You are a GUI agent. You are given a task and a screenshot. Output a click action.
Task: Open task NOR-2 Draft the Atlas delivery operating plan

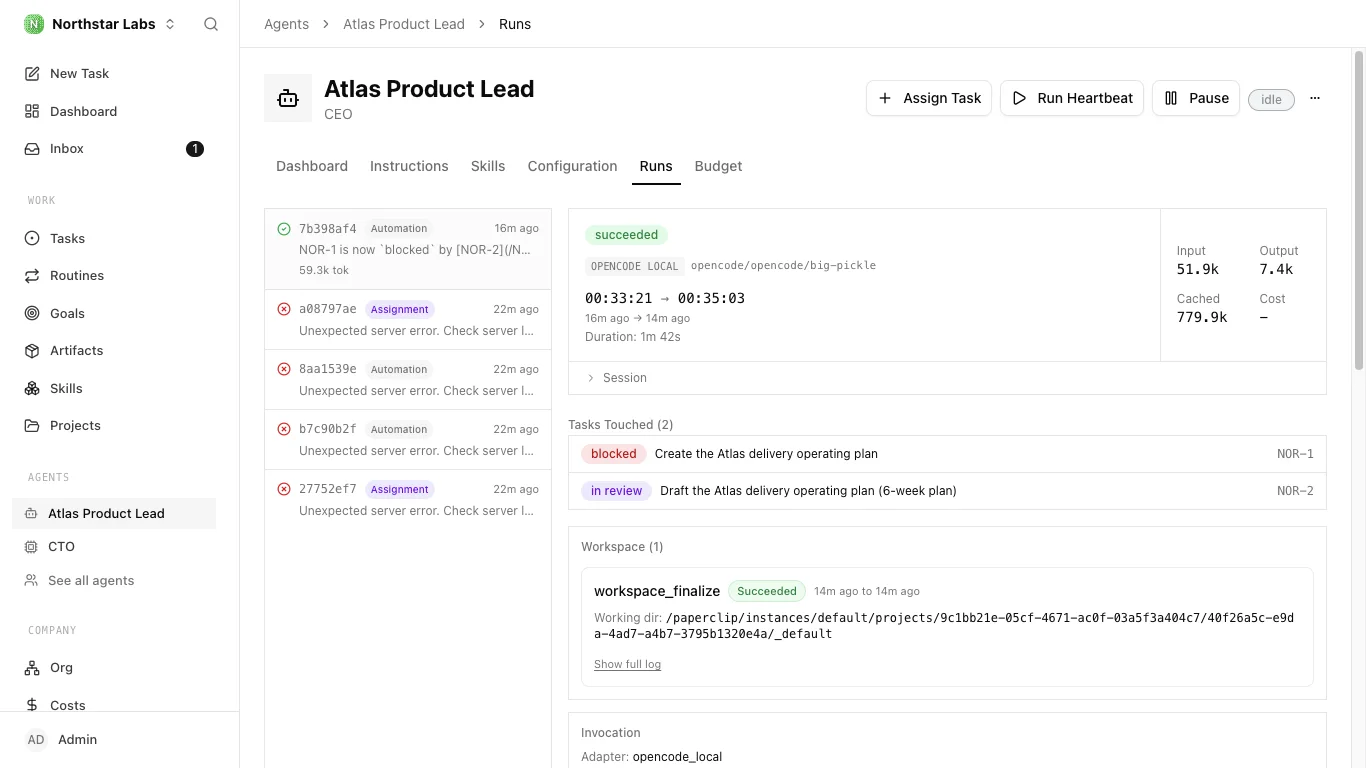coord(947,491)
